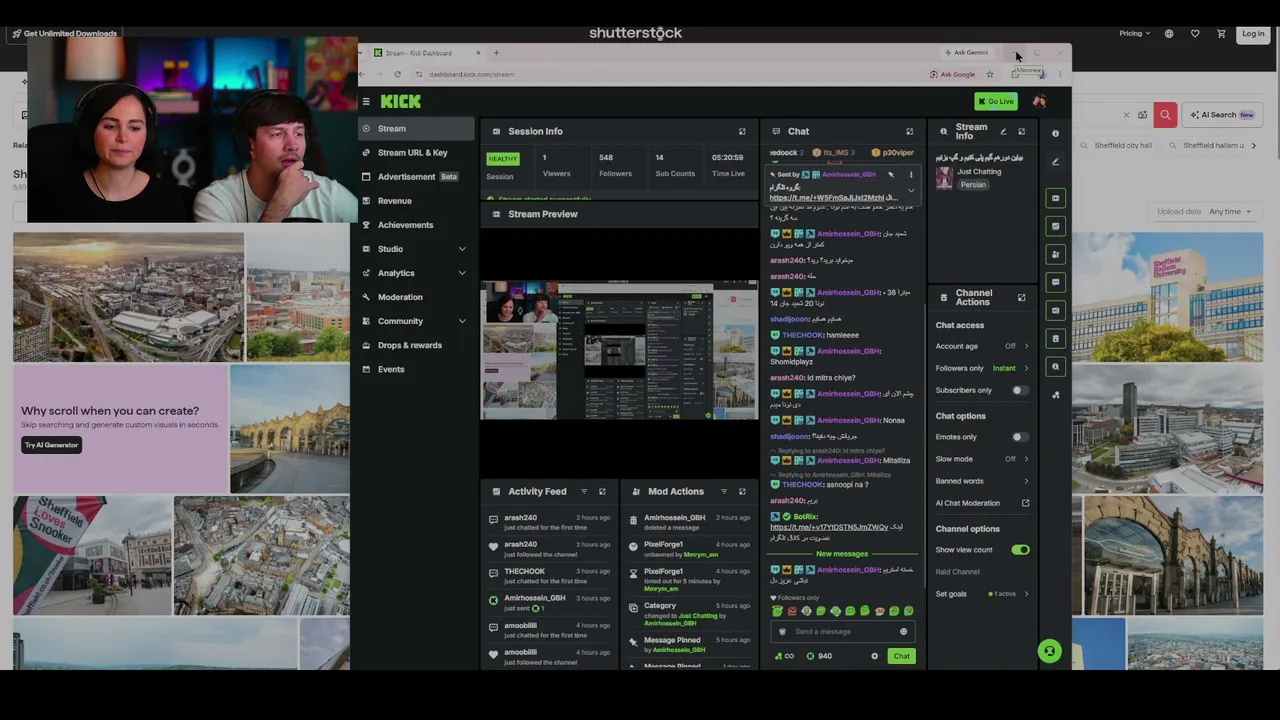Open emoji picker in chat input

pyautogui.click(x=903, y=631)
